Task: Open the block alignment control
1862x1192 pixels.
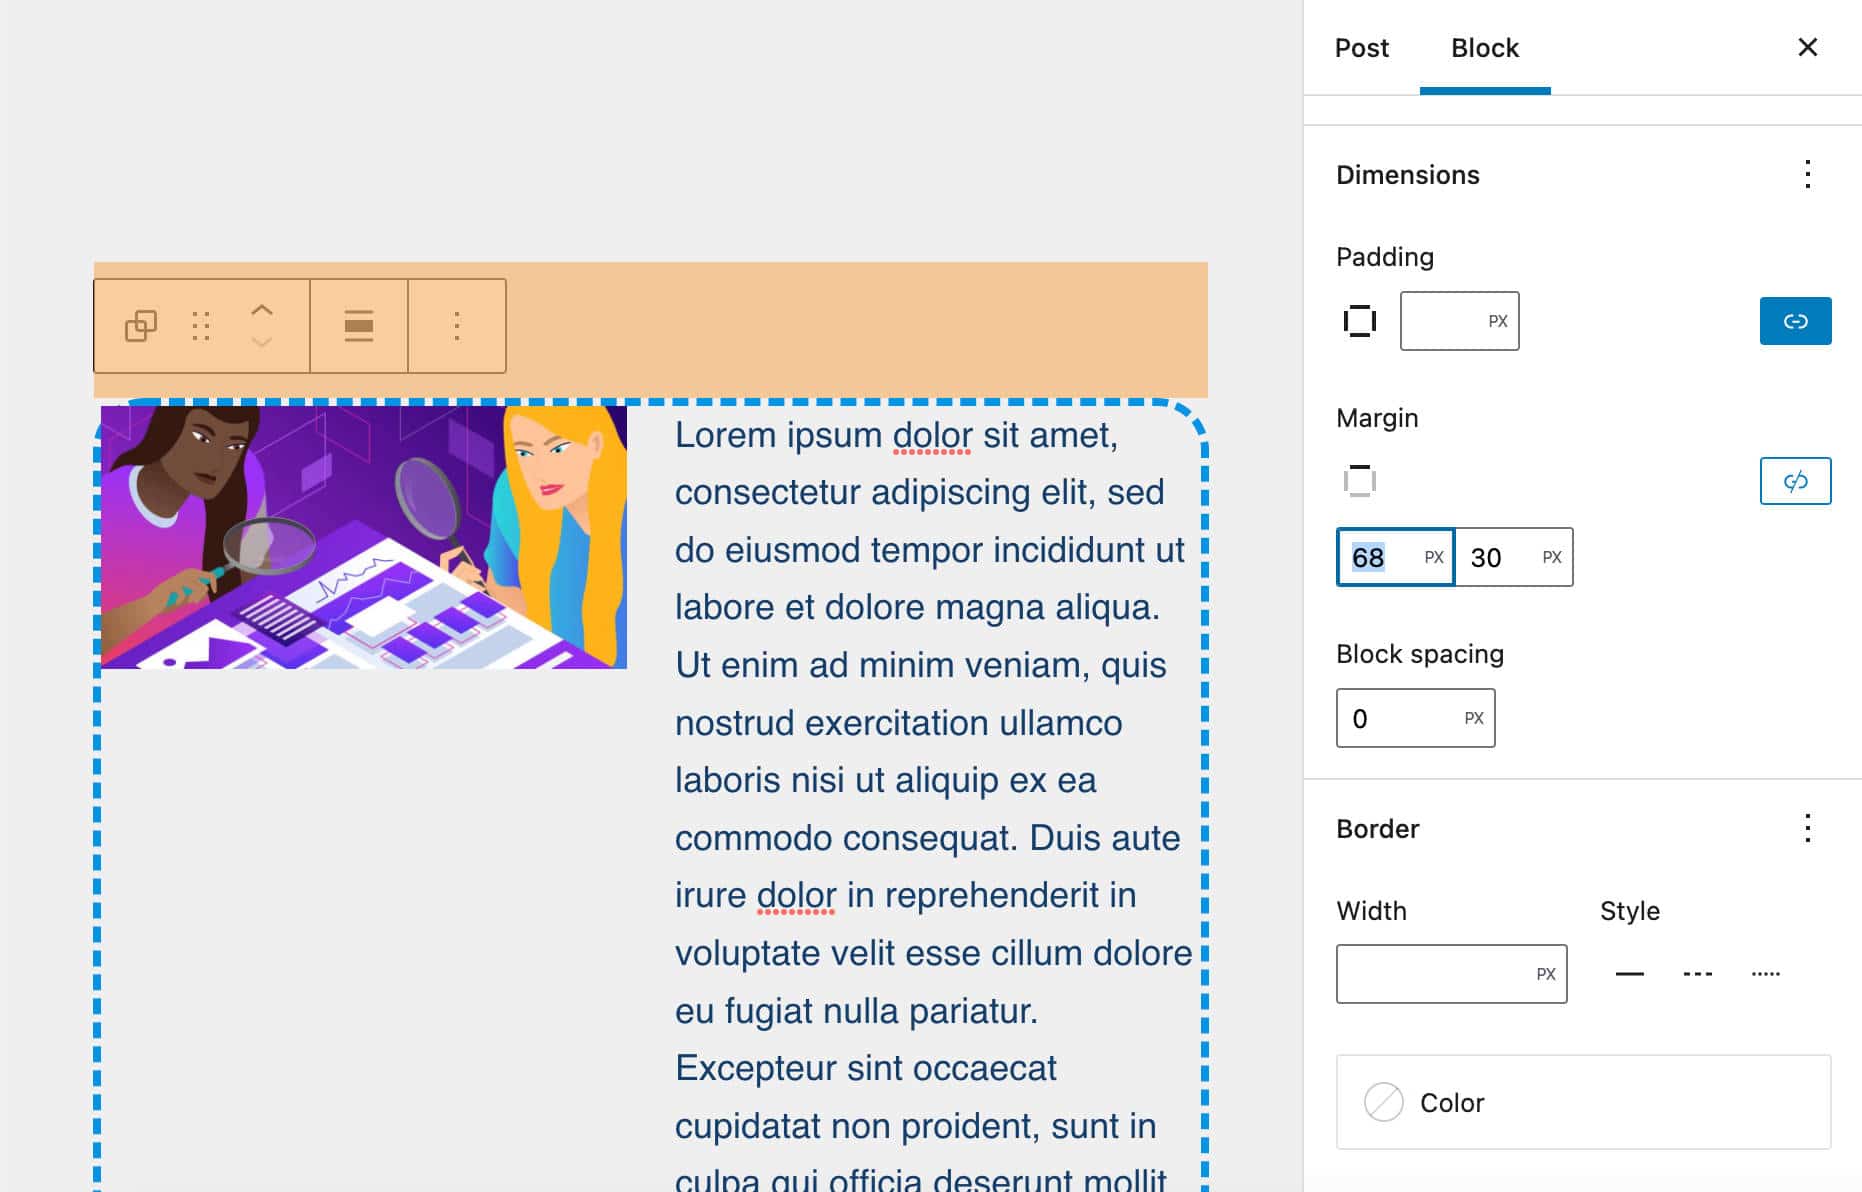Action: click(359, 326)
